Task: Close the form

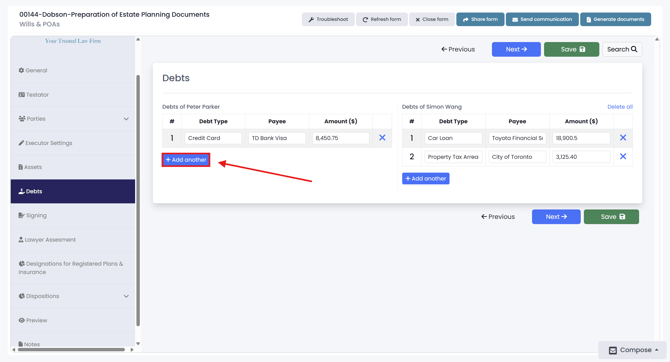Action: tap(432, 19)
